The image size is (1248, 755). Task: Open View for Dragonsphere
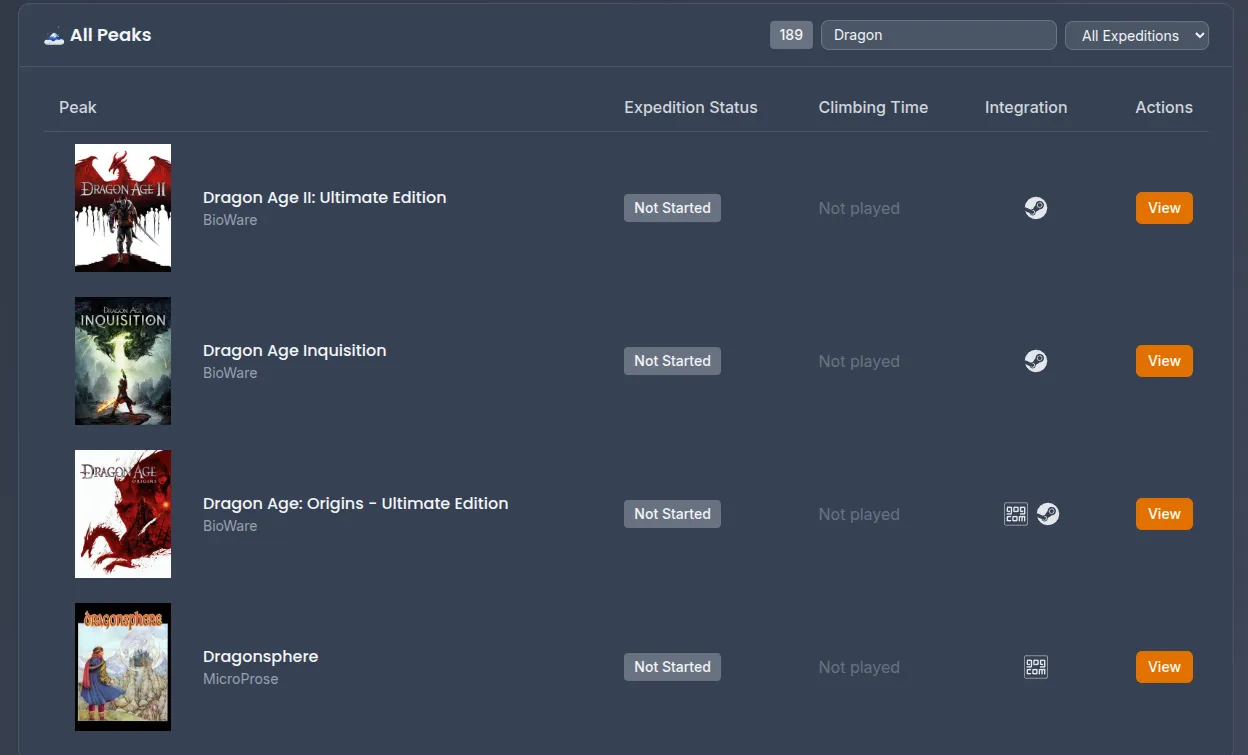(1164, 667)
